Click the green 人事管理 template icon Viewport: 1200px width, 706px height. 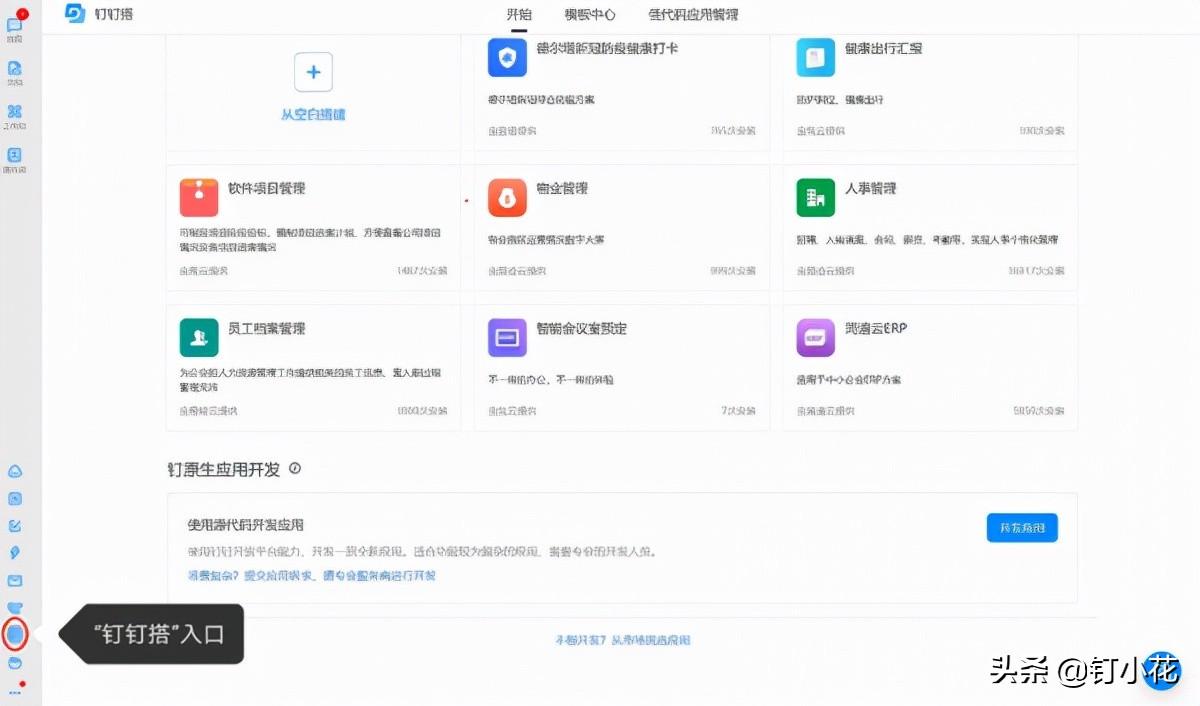click(815, 198)
